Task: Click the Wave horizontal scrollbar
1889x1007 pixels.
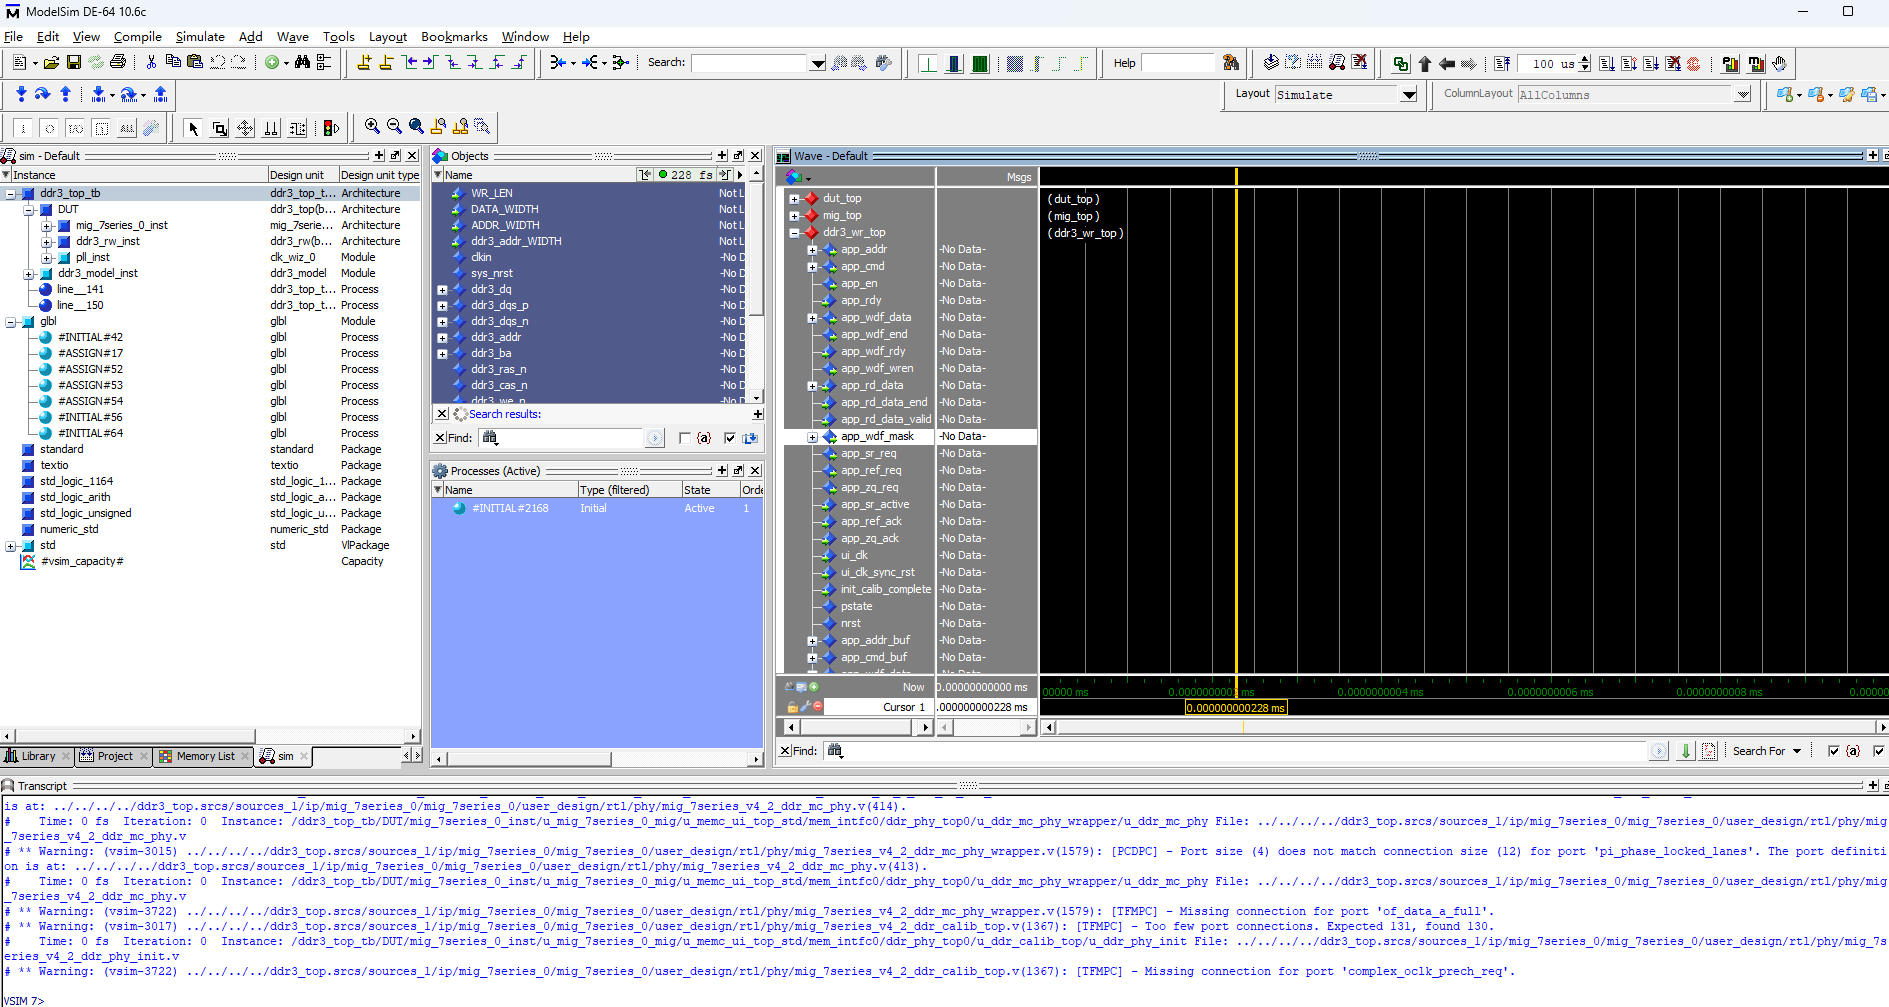Action: pyautogui.click(x=1465, y=727)
